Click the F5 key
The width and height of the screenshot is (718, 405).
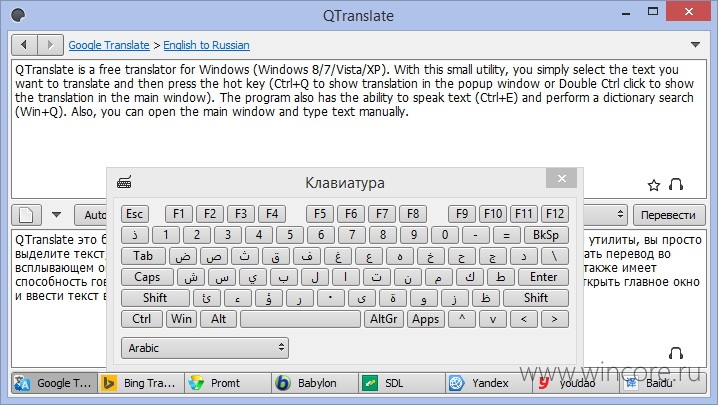tap(320, 214)
